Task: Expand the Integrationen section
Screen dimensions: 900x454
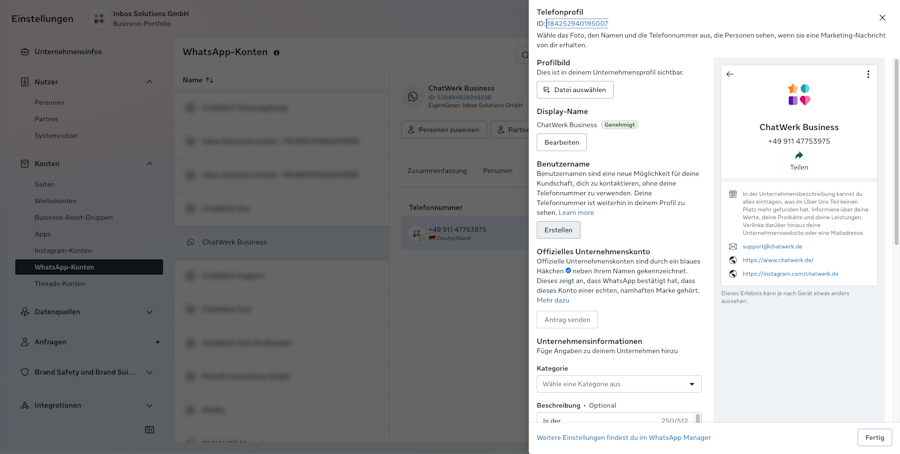Action: pyautogui.click(x=149, y=405)
